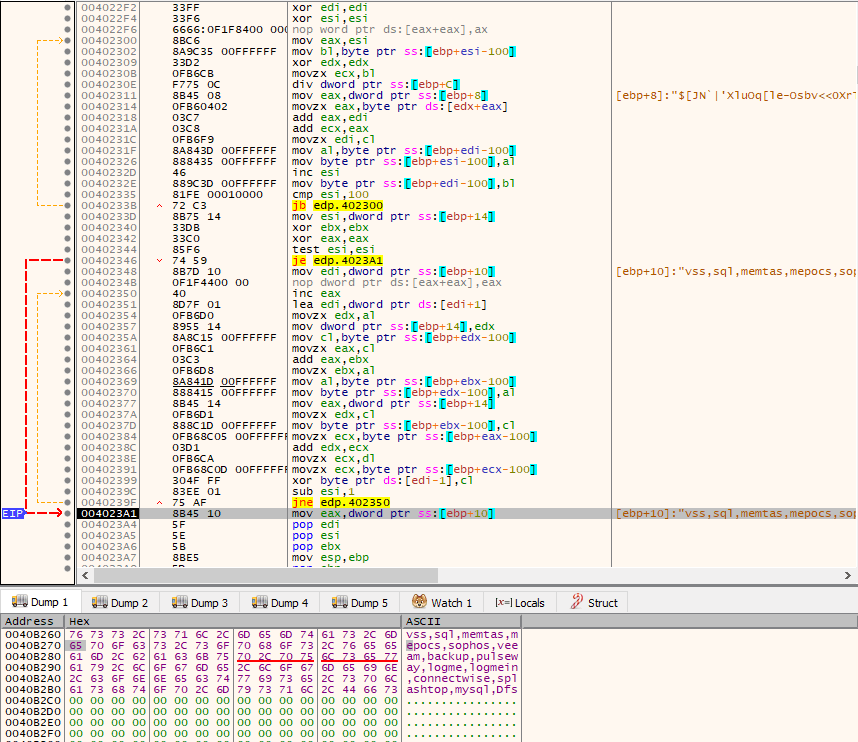Toggle breakpoint dot at address 004023A4
This screenshot has width=858, height=742.
pos(67,524)
